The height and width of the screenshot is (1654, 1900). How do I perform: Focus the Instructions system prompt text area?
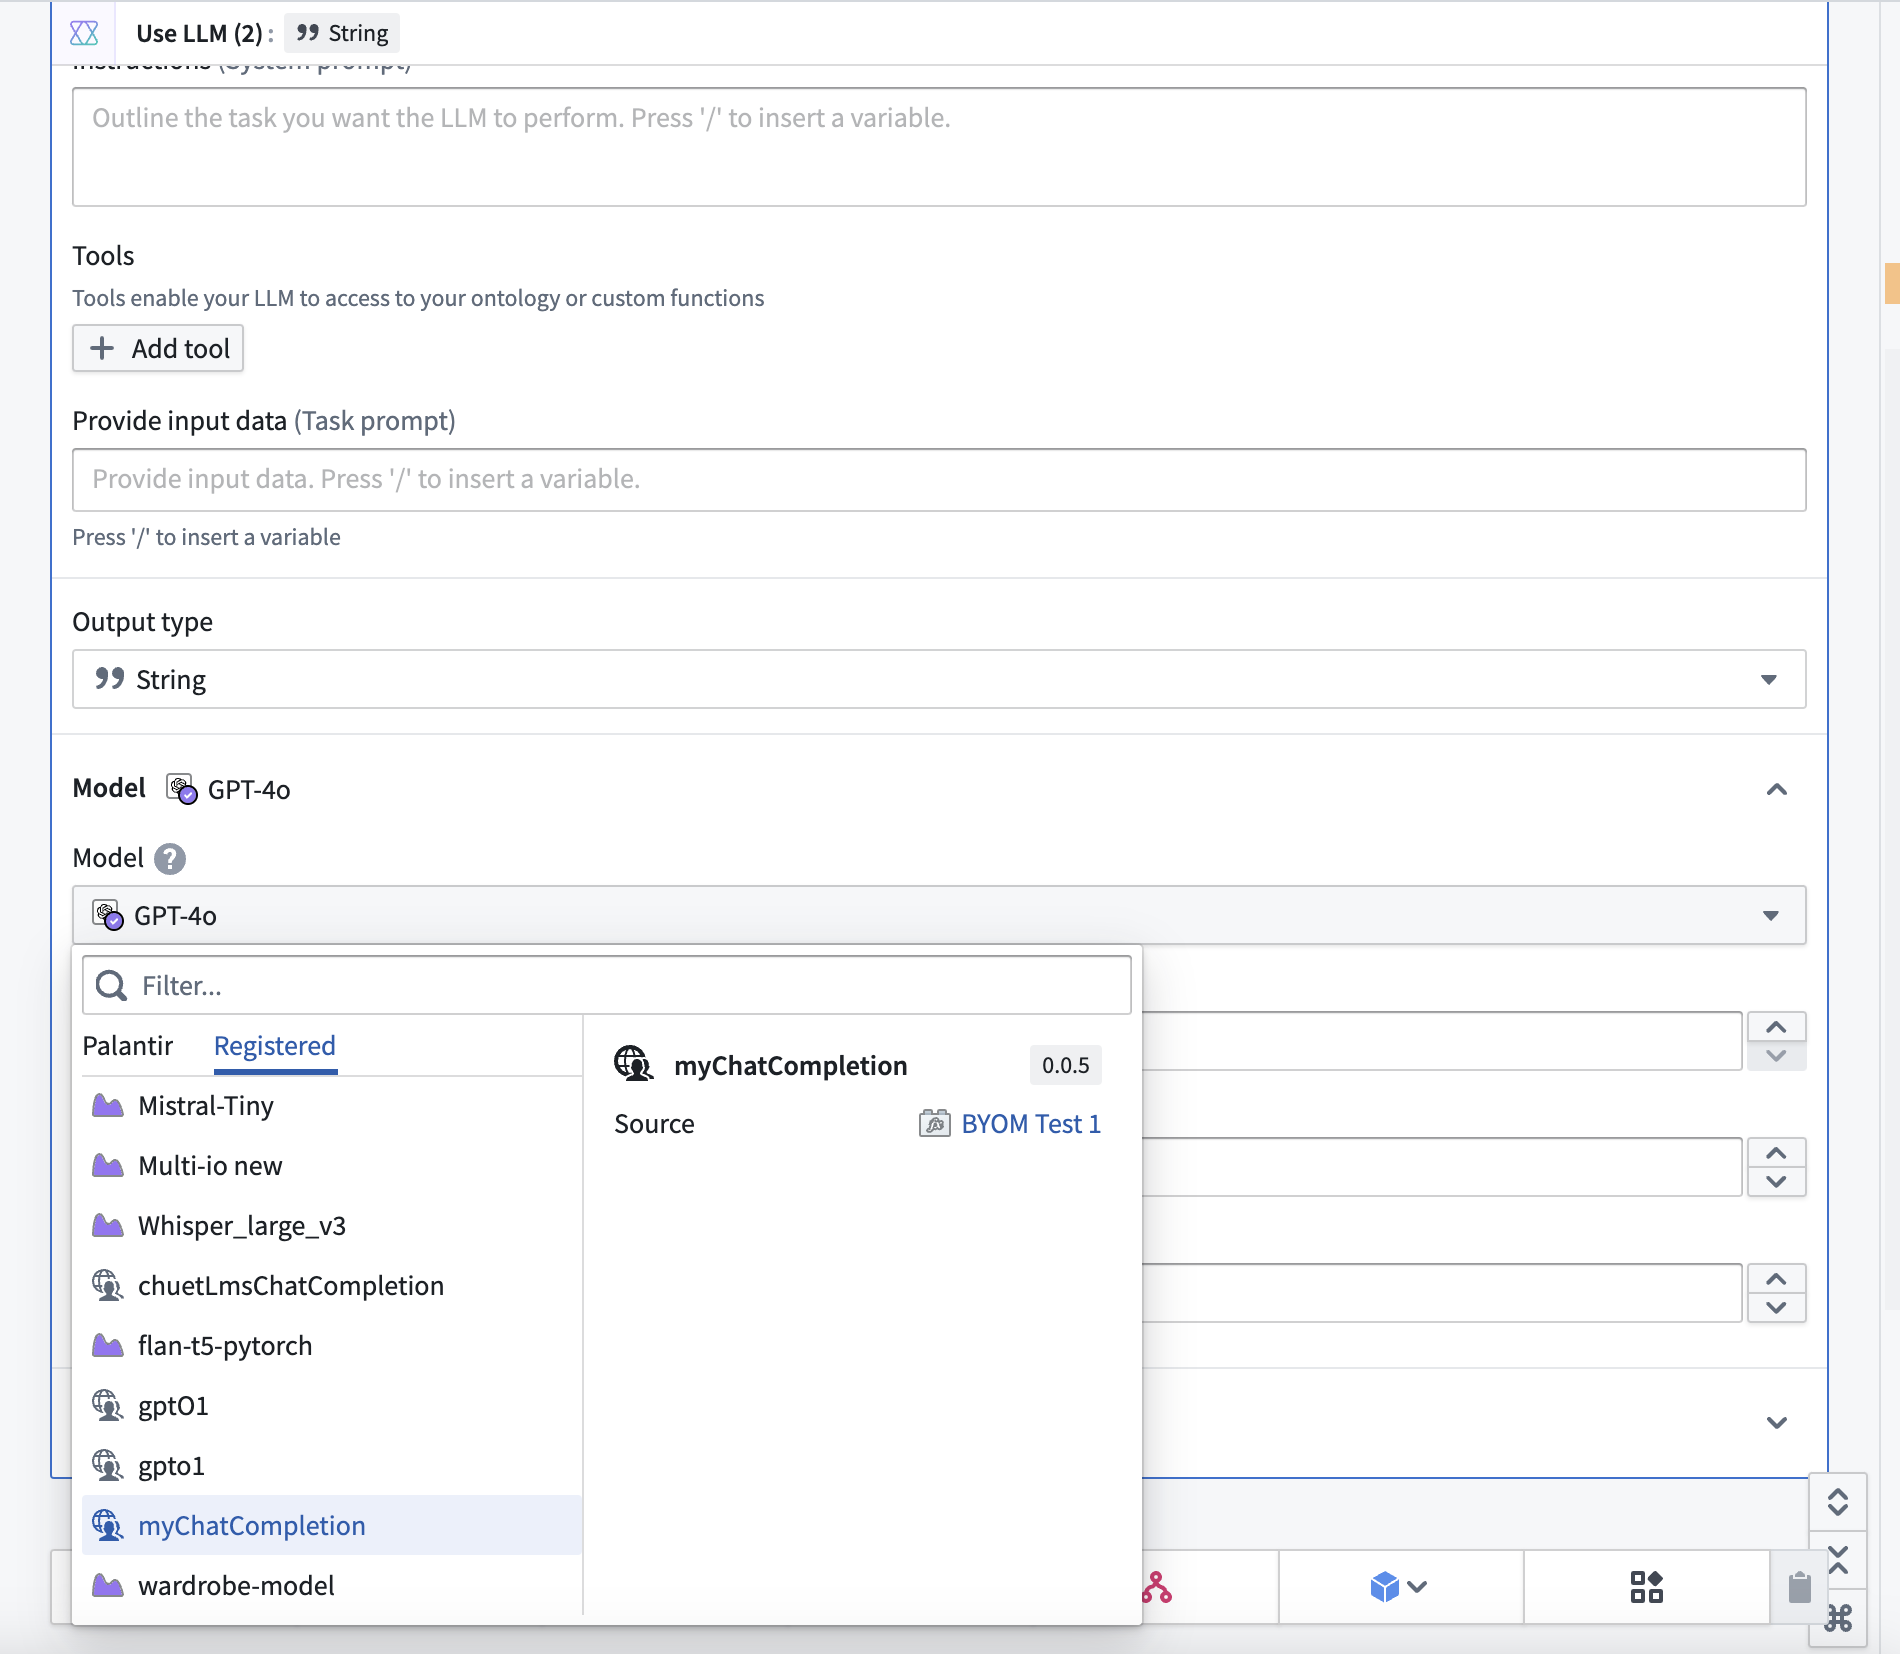tap(939, 147)
